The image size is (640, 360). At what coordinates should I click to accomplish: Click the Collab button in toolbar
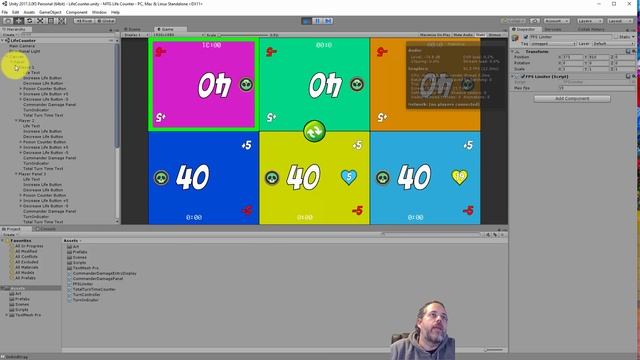[x=513, y=21]
